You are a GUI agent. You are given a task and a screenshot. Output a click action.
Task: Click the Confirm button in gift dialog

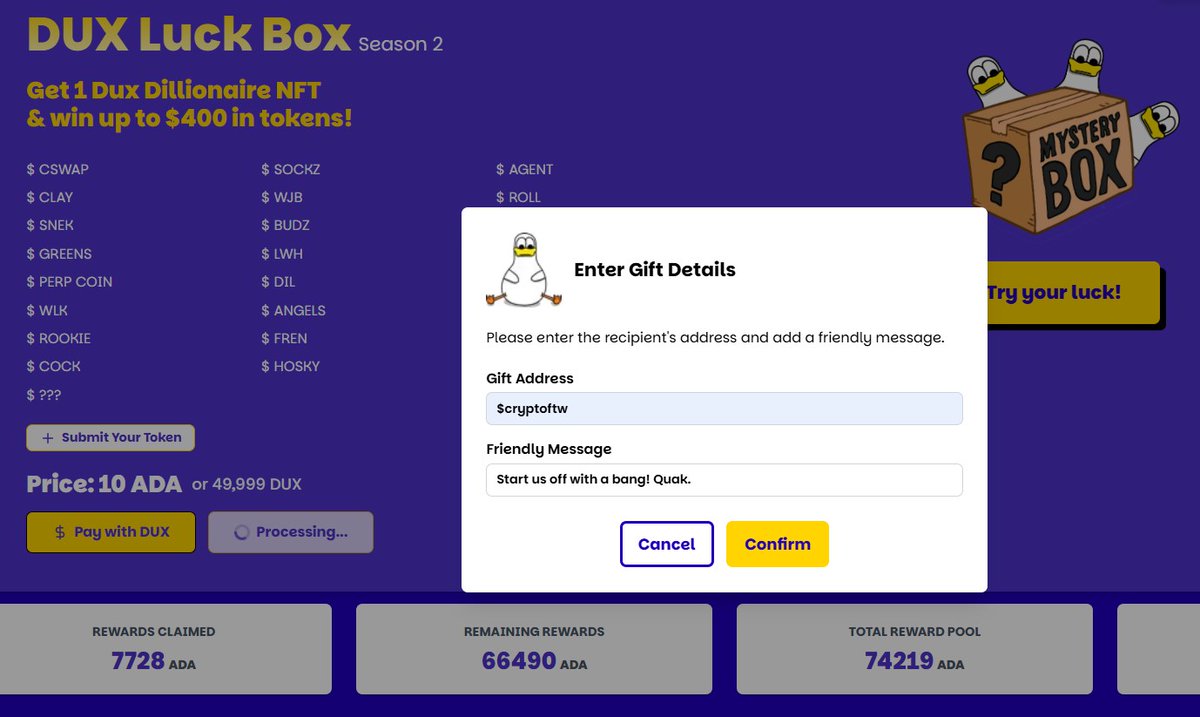[x=777, y=544]
